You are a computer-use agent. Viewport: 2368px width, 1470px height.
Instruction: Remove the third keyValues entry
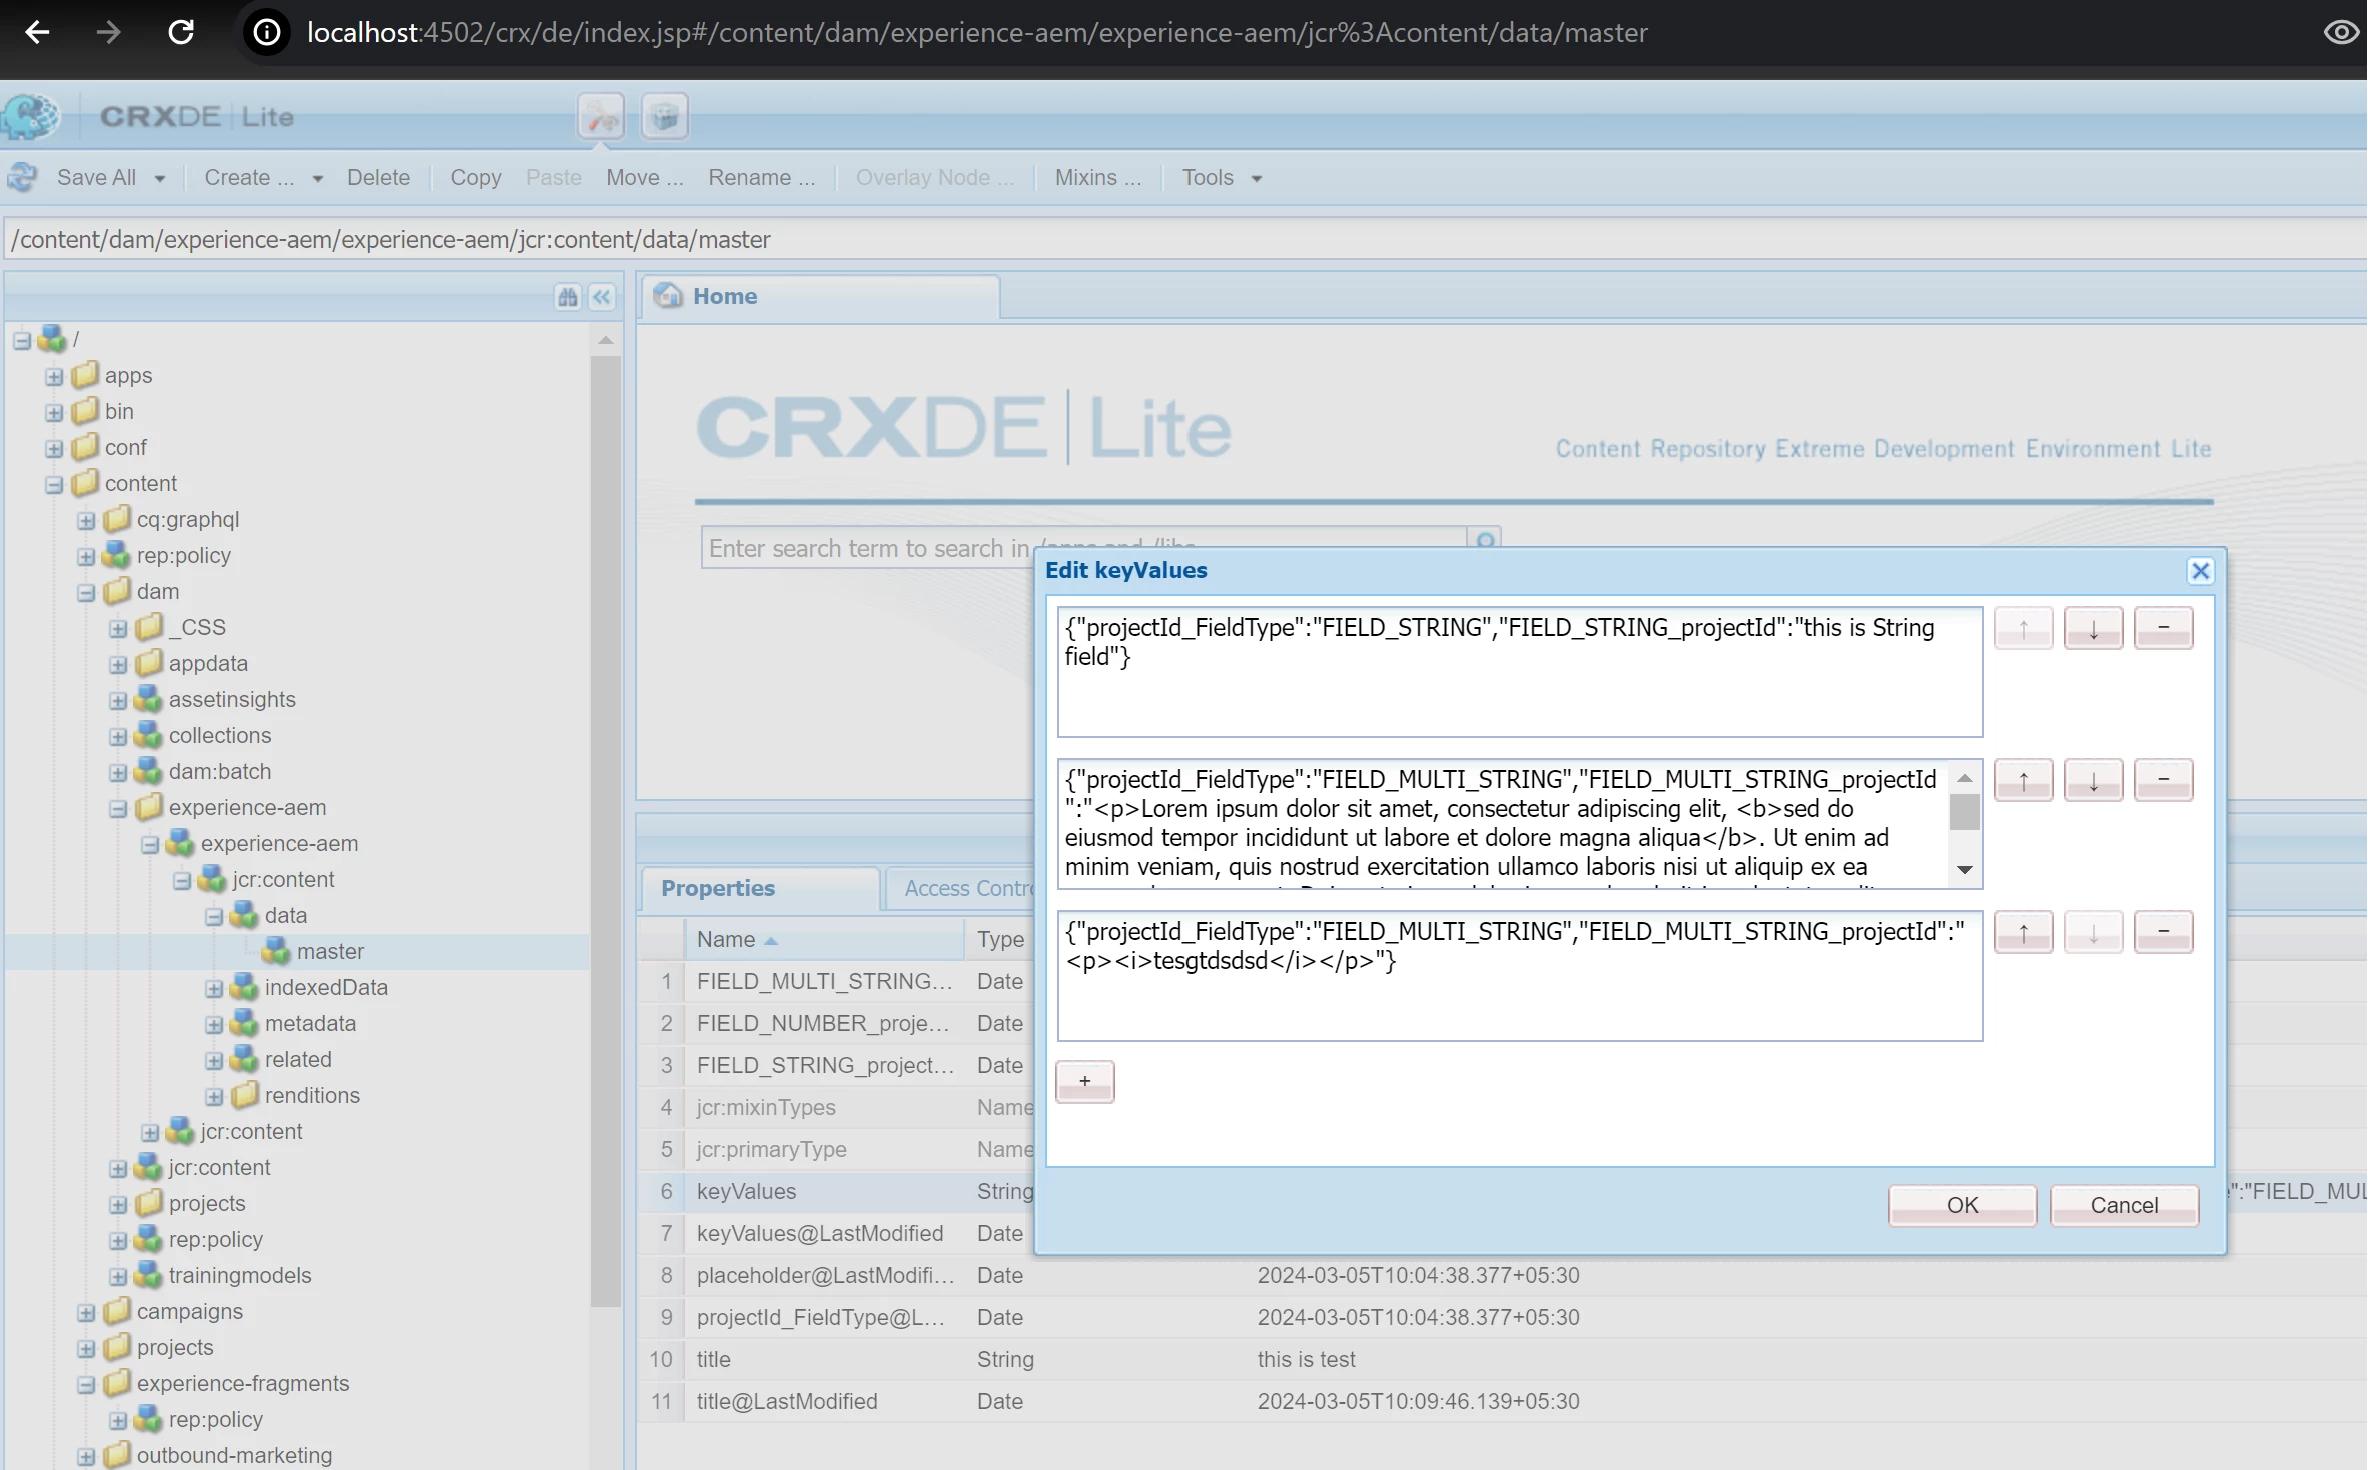tap(2163, 932)
